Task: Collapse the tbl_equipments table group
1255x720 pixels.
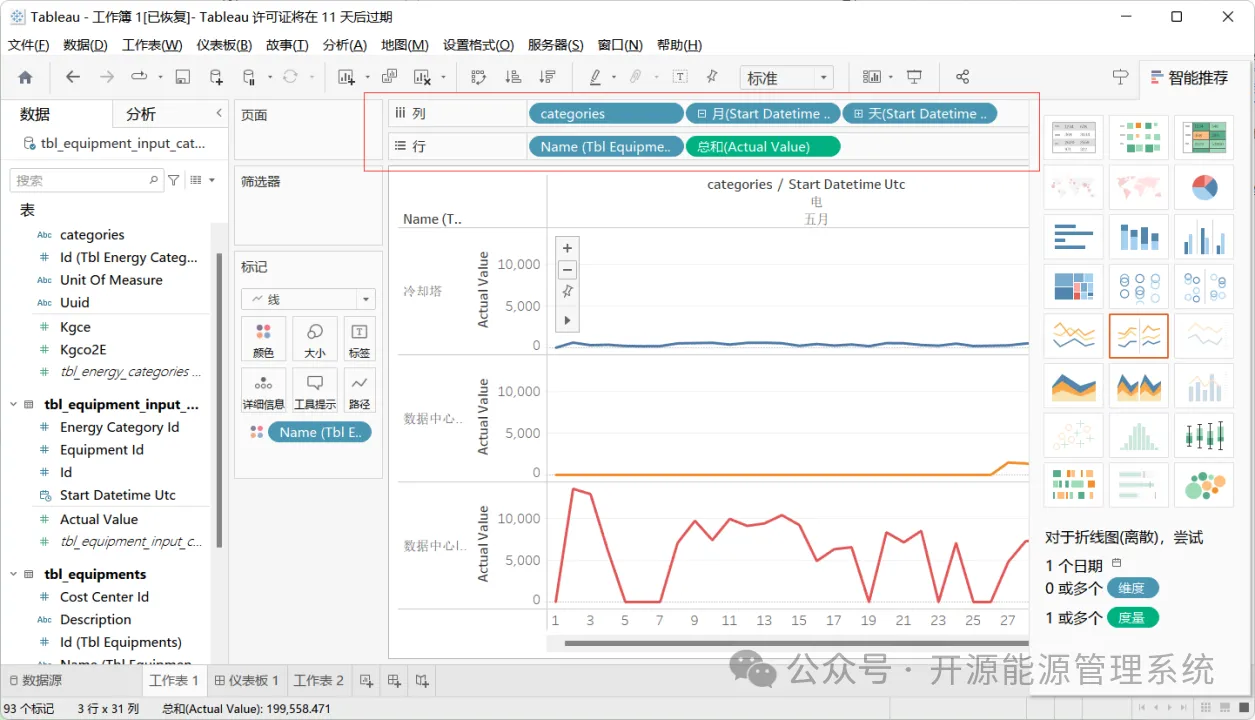Action: (13, 574)
